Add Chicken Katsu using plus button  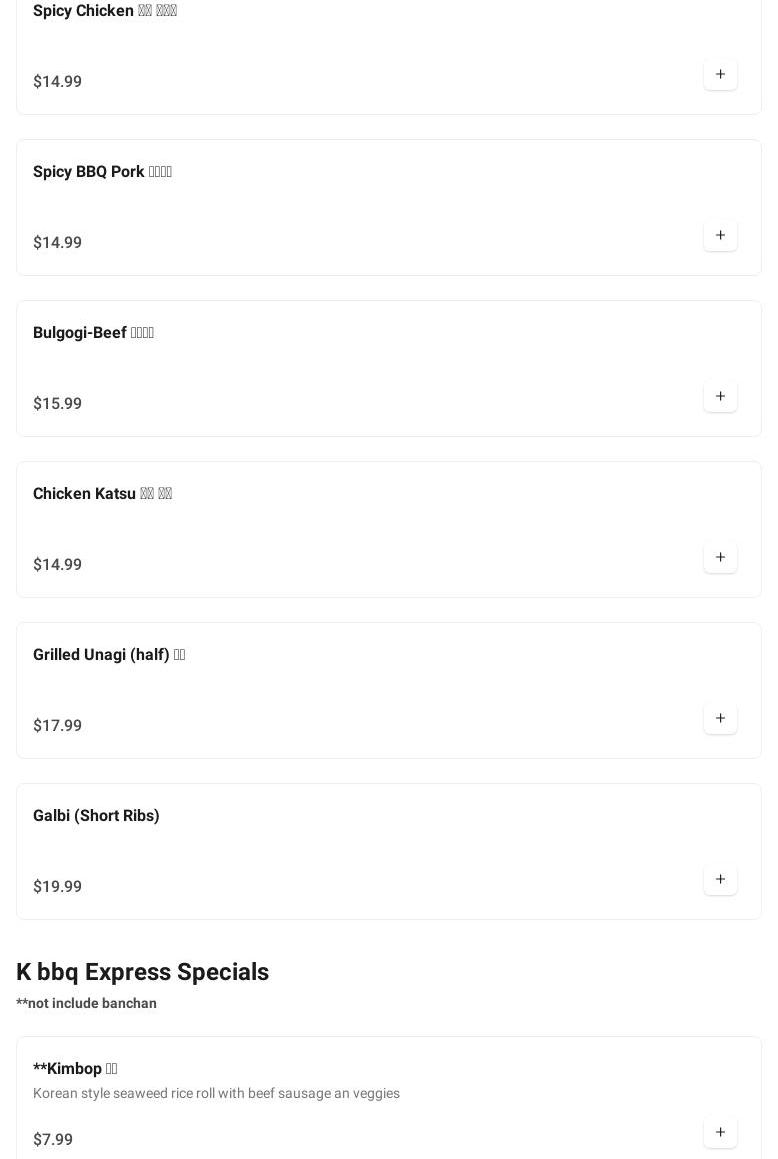pos(720,558)
